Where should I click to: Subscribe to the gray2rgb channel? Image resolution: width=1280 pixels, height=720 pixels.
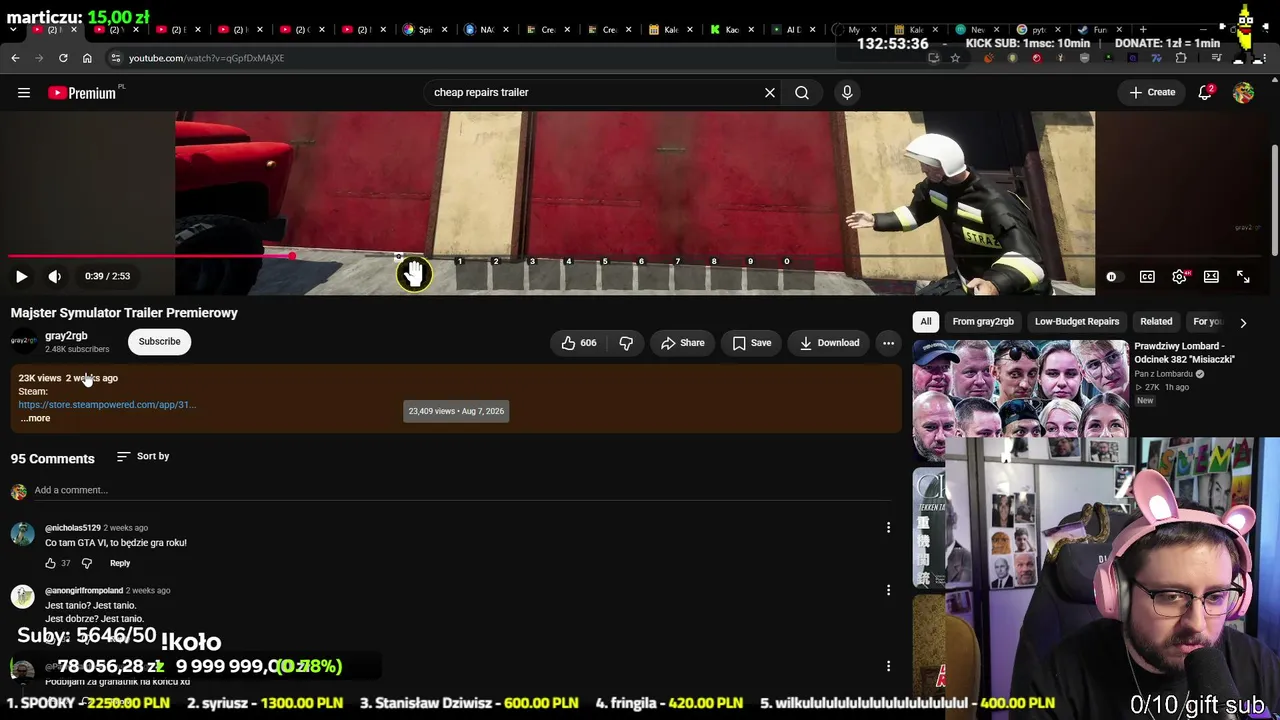[x=159, y=342]
